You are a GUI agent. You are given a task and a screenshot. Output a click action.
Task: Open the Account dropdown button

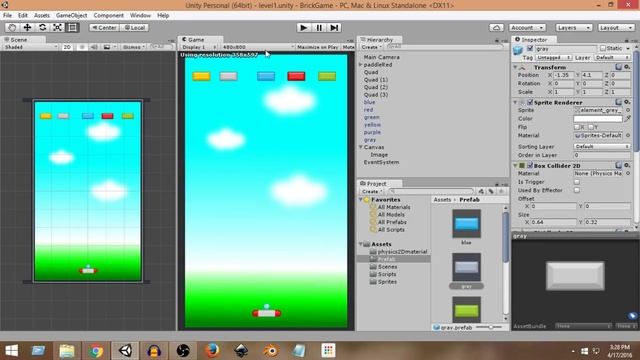(x=527, y=27)
